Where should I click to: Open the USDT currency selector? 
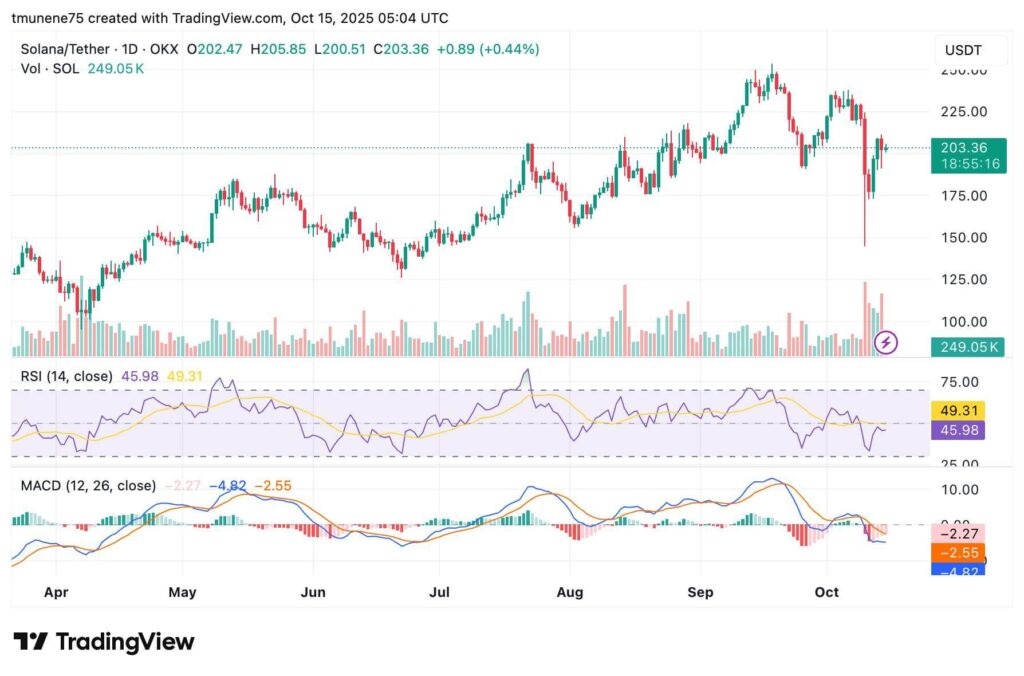click(x=964, y=50)
